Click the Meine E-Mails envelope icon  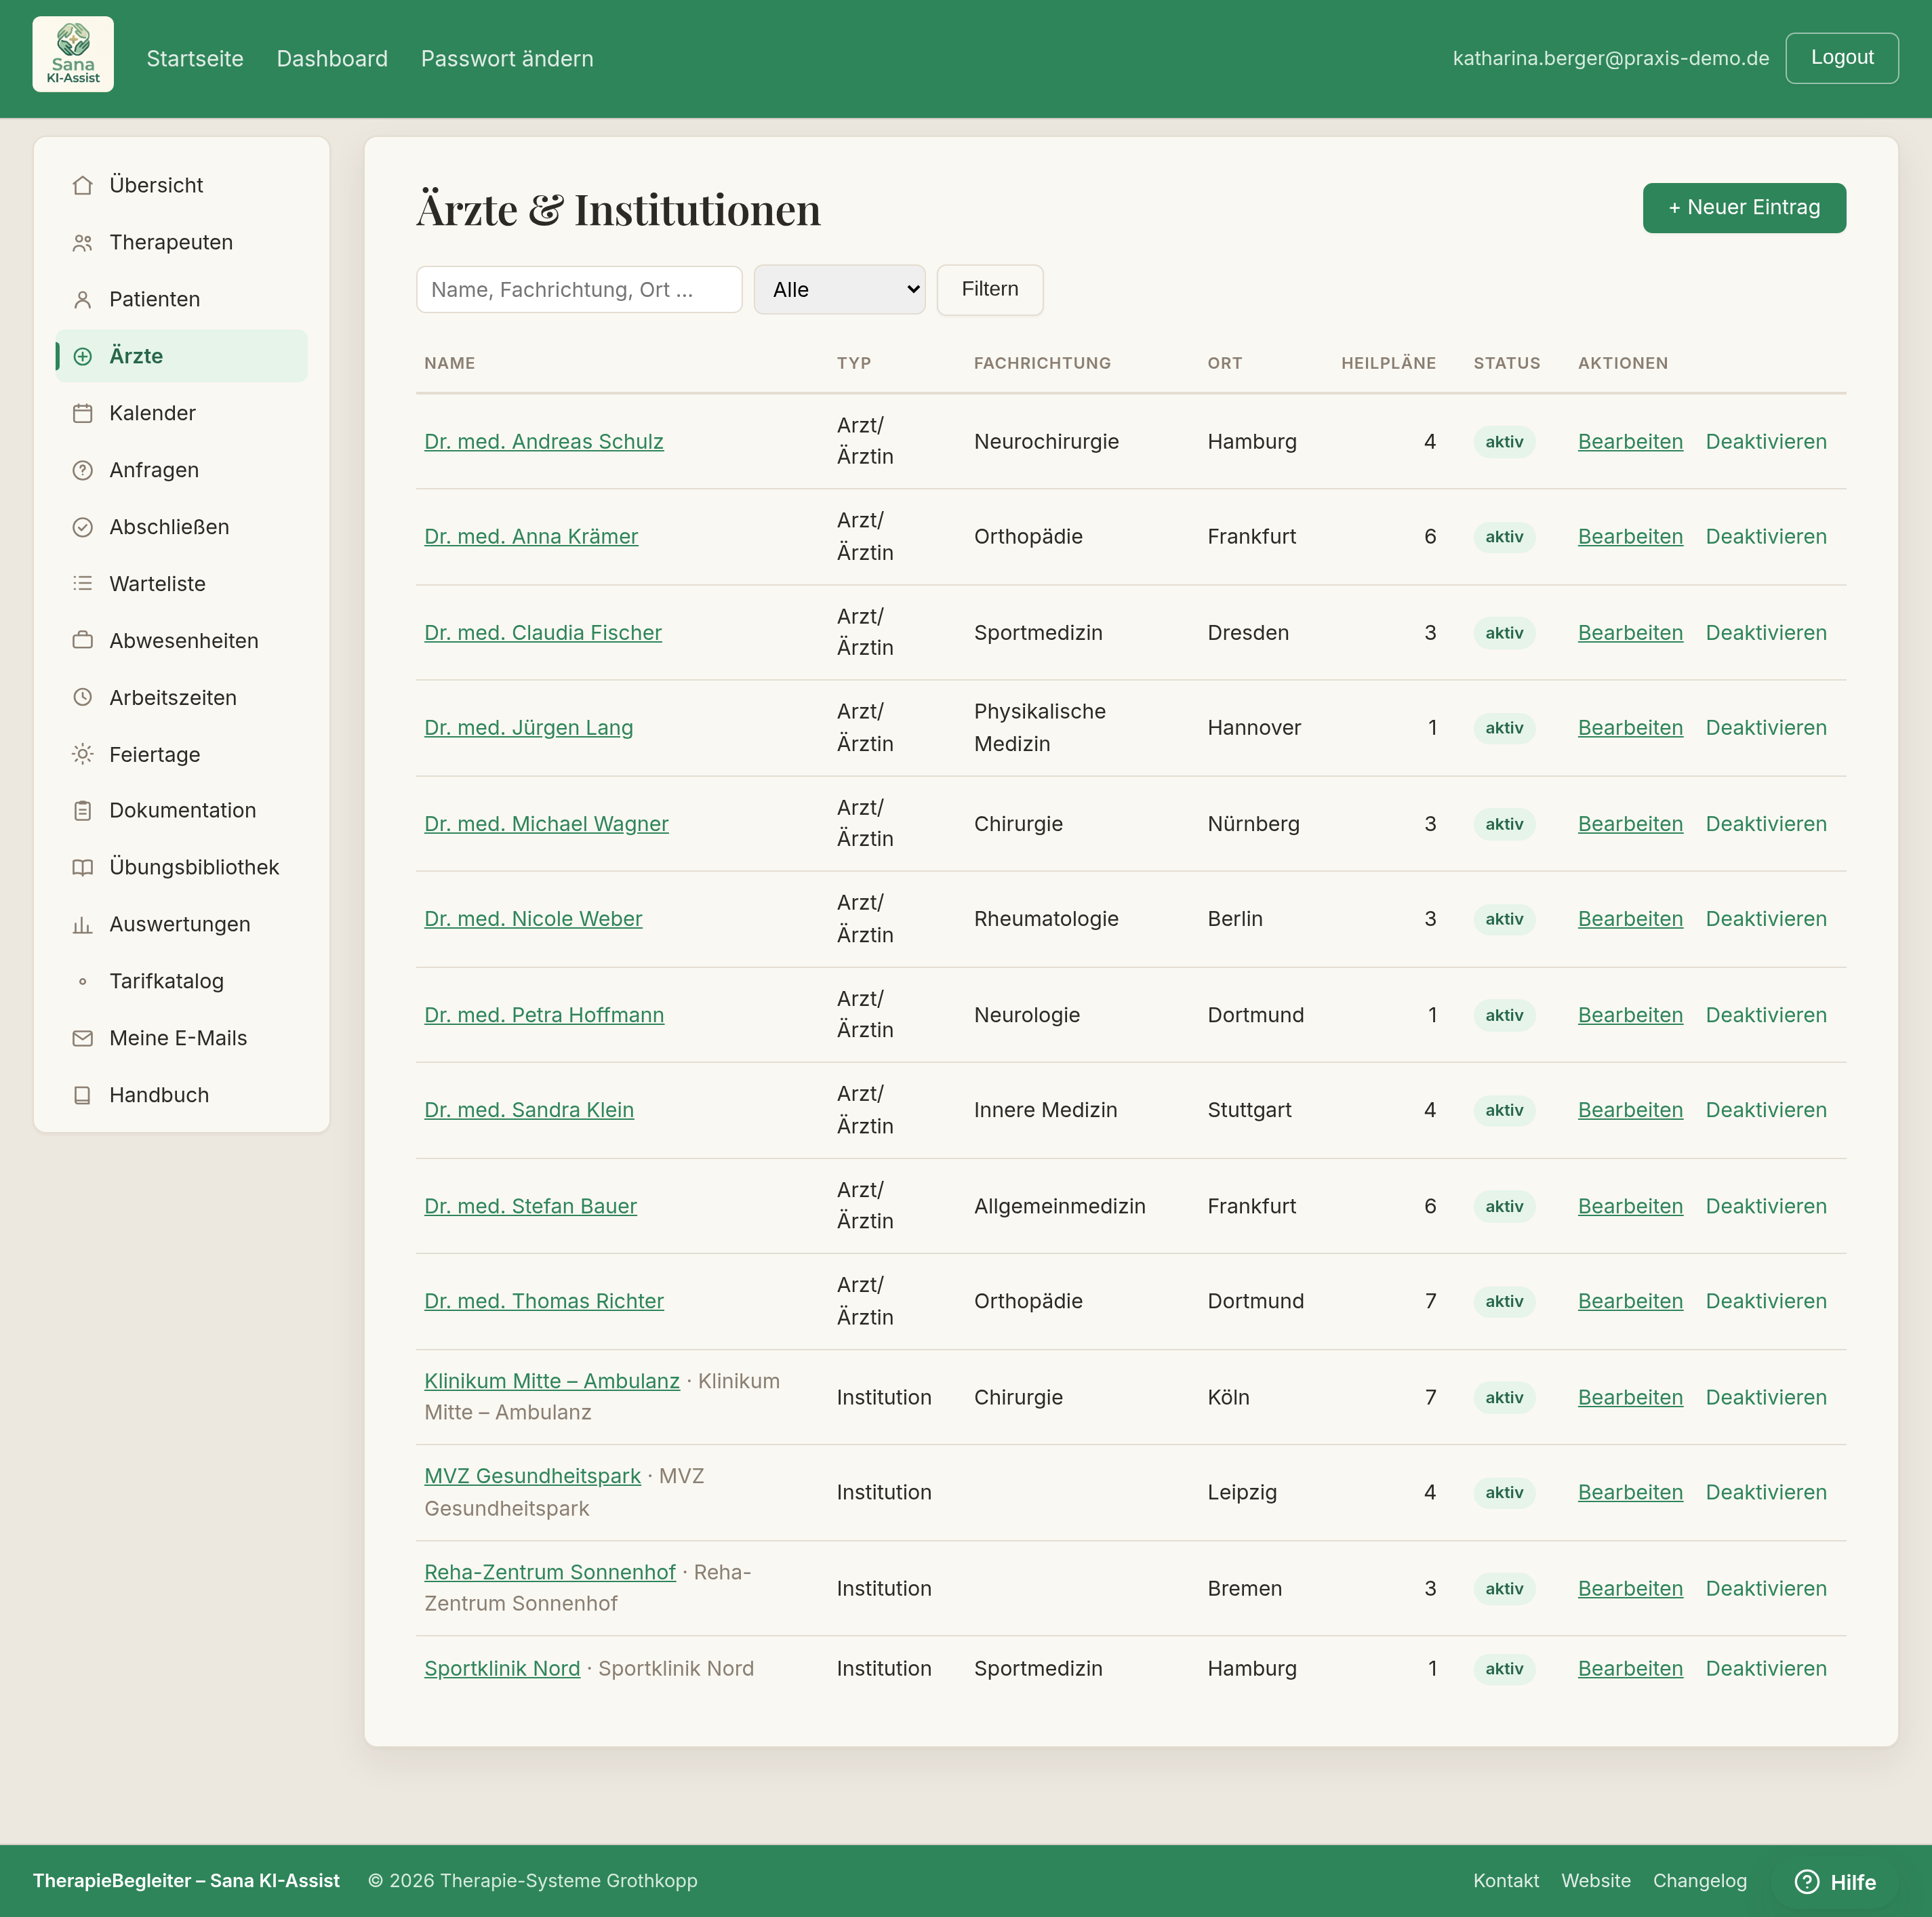(83, 1038)
